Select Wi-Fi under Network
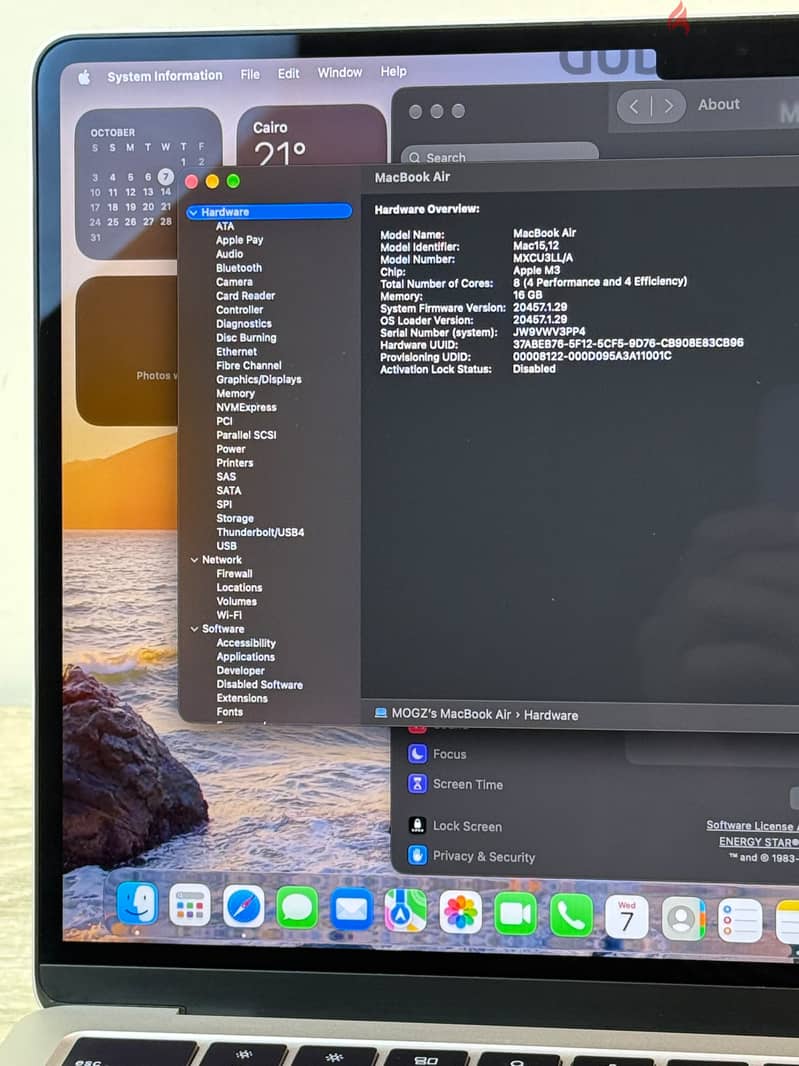 (229, 615)
